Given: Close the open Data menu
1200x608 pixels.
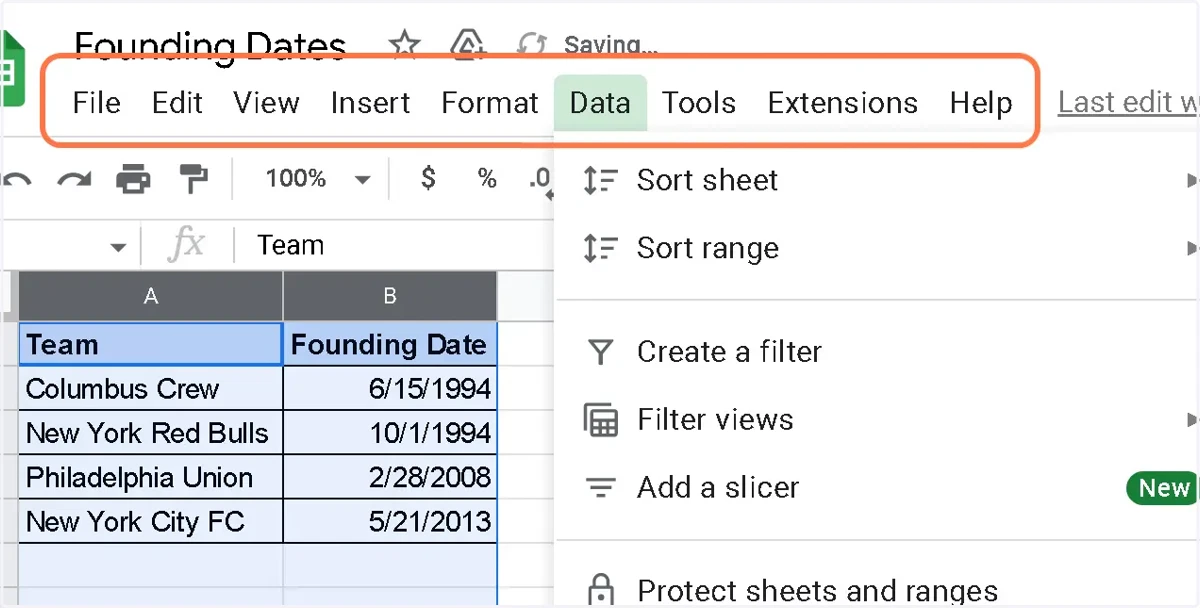Looking at the screenshot, I should coord(600,103).
